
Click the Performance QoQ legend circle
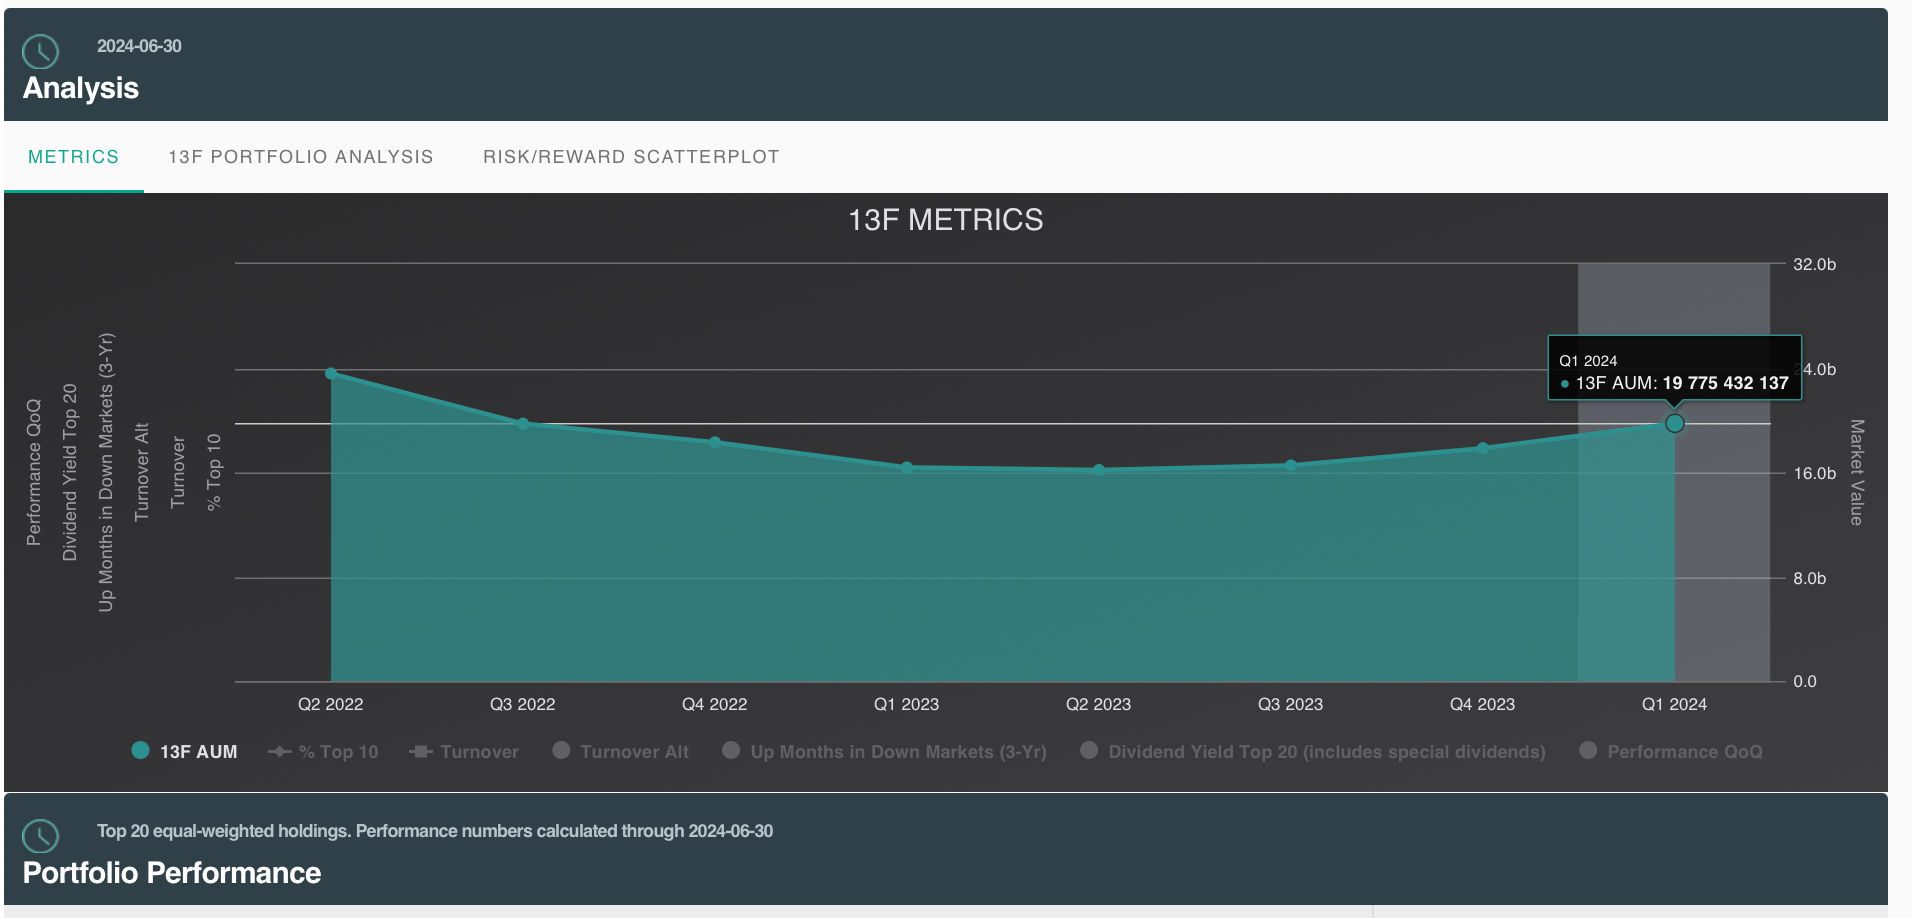pos(1588,750)
